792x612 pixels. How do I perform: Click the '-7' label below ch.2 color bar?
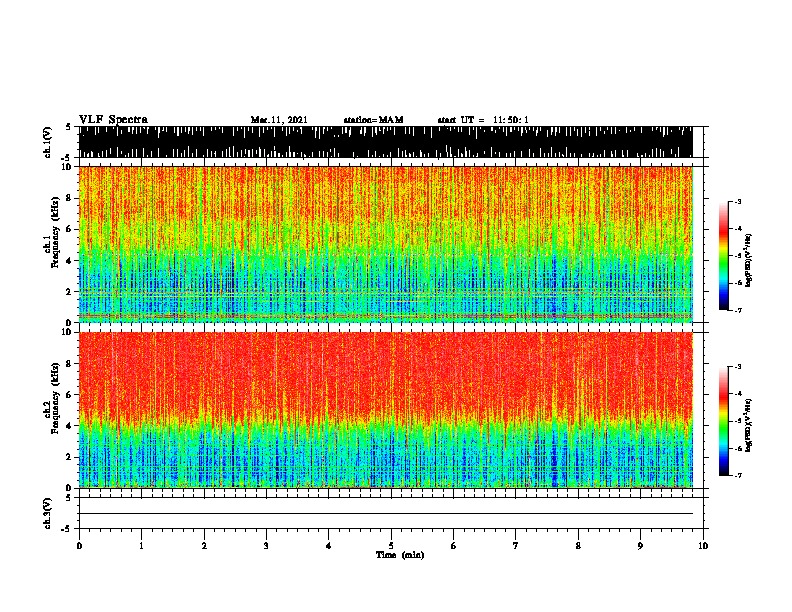(737, 475)
